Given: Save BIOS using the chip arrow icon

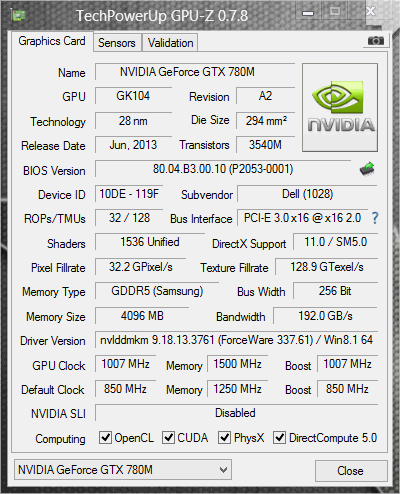Looking at the screenshot, I should pos(367,169).
